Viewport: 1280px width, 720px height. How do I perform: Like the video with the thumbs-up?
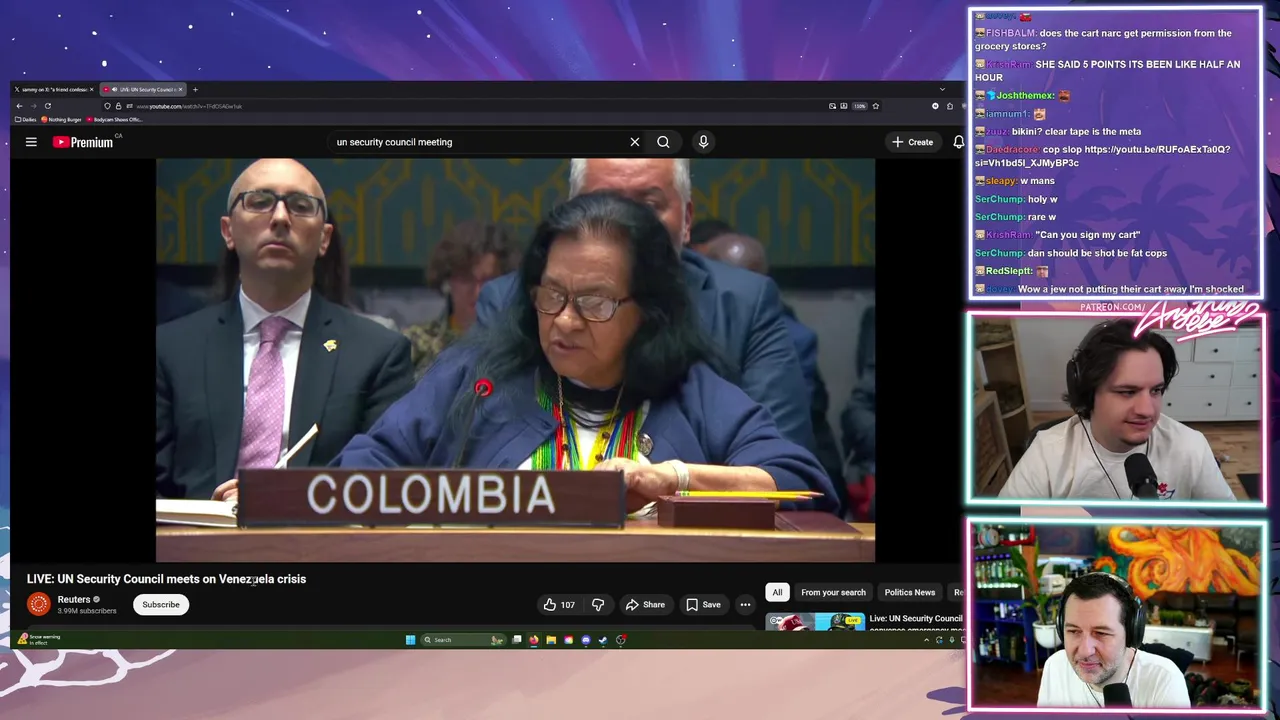point(559,604)
